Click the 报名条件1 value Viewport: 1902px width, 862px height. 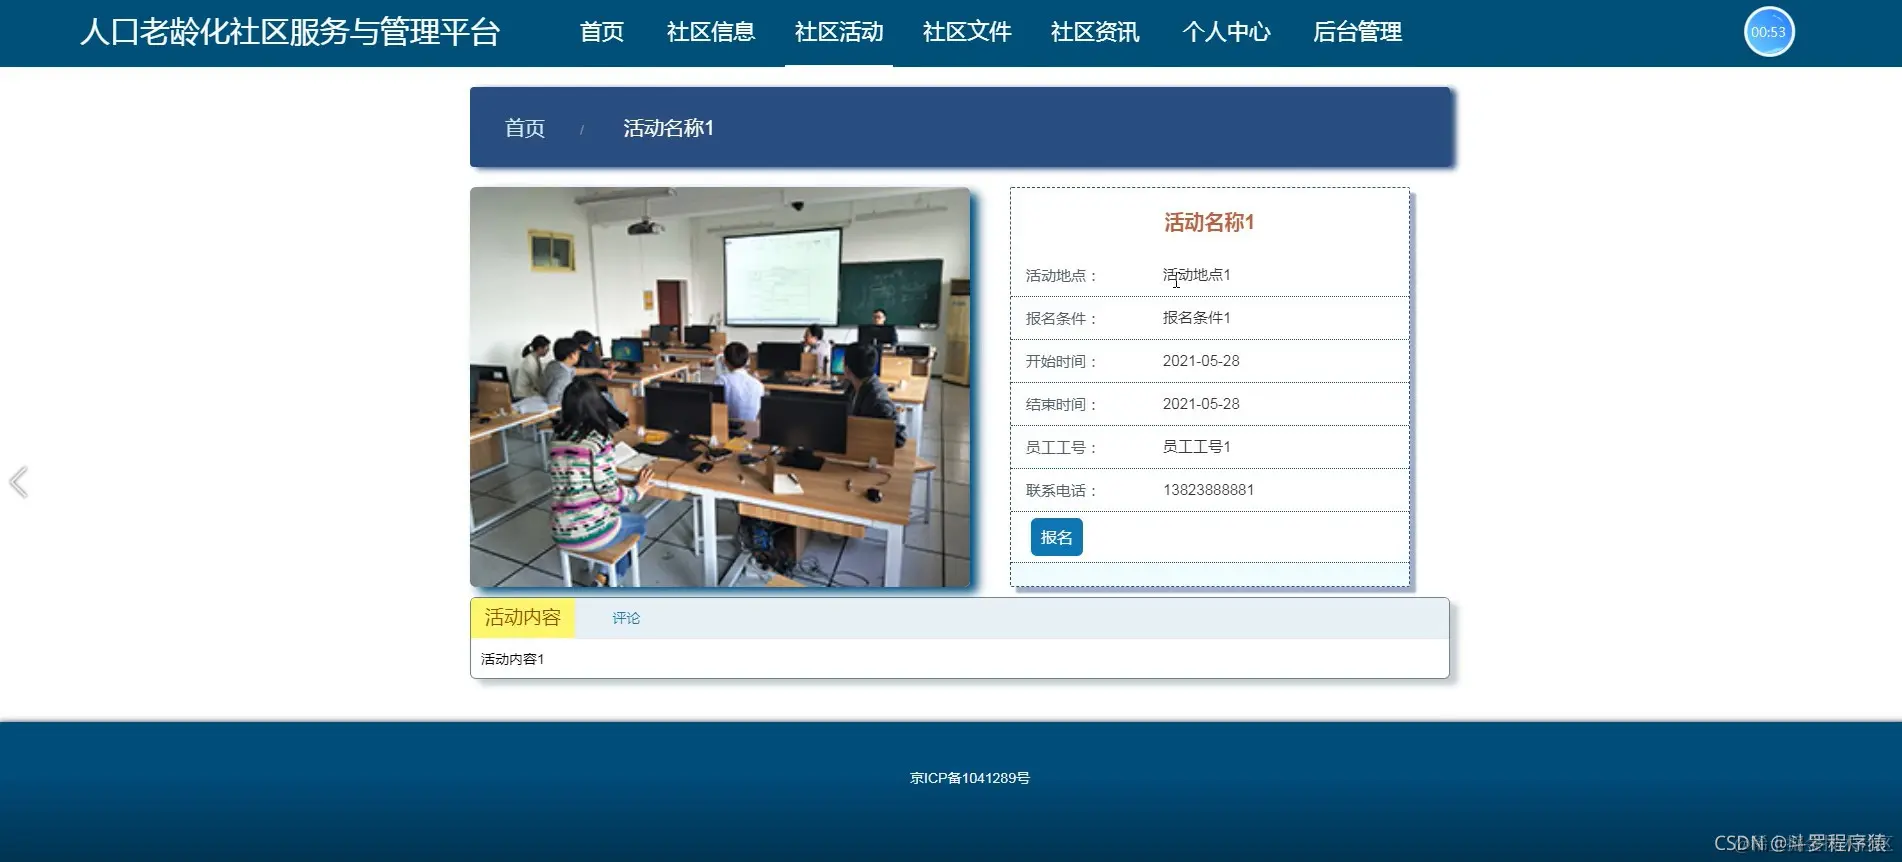coord(1196,318)
